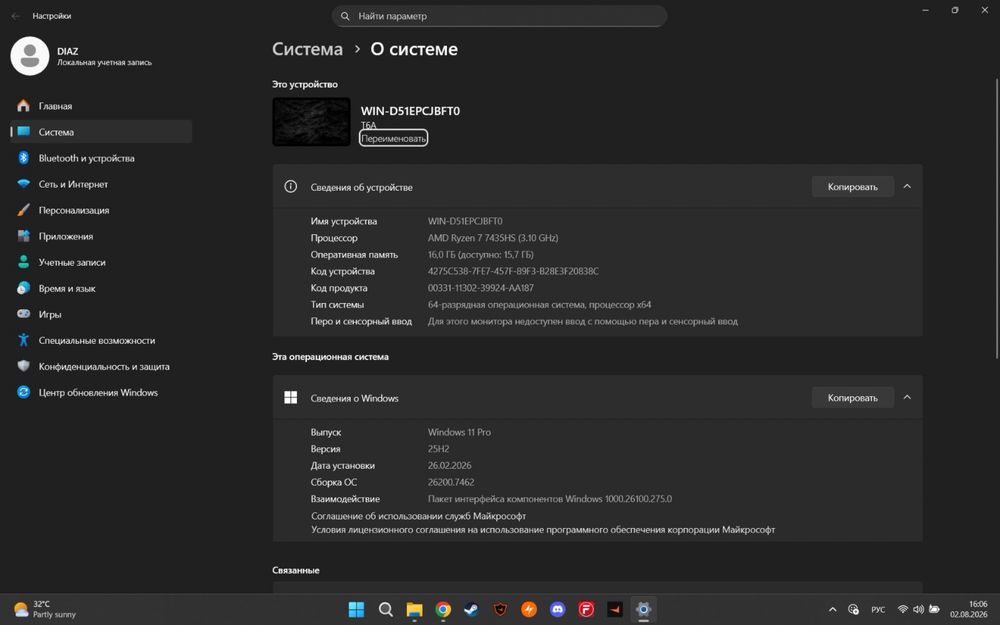Click the Время и язык icon
The height and width of the screenshot is (625, 1000).
click(x=24, y=288)
